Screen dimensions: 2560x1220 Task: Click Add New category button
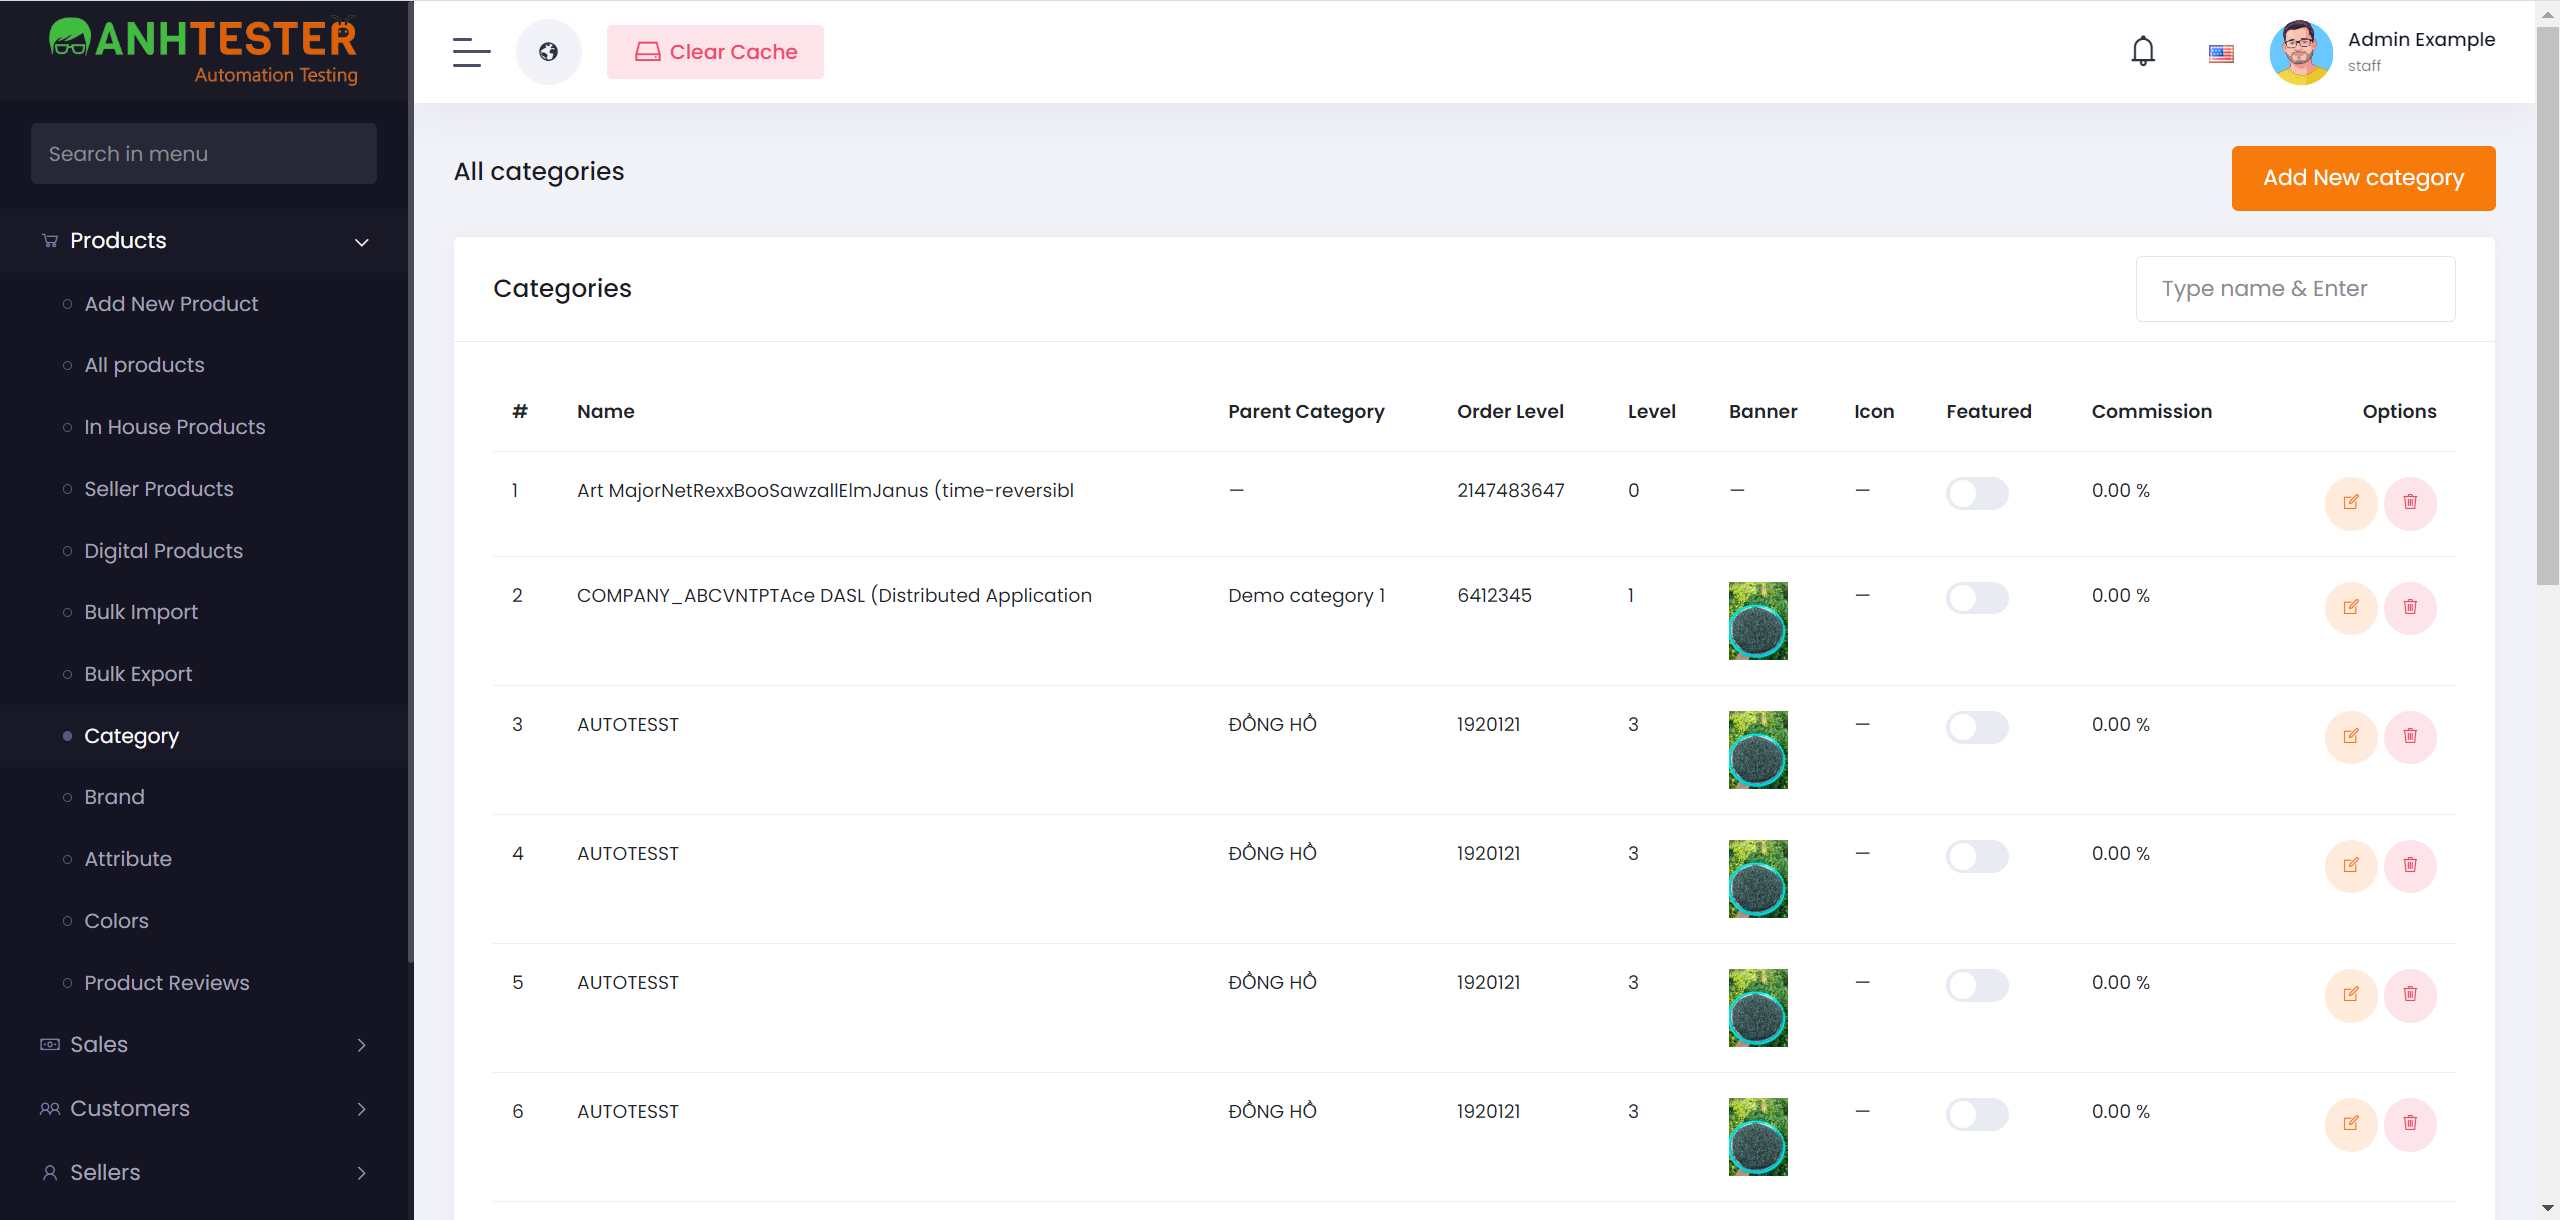(2363, 178)
